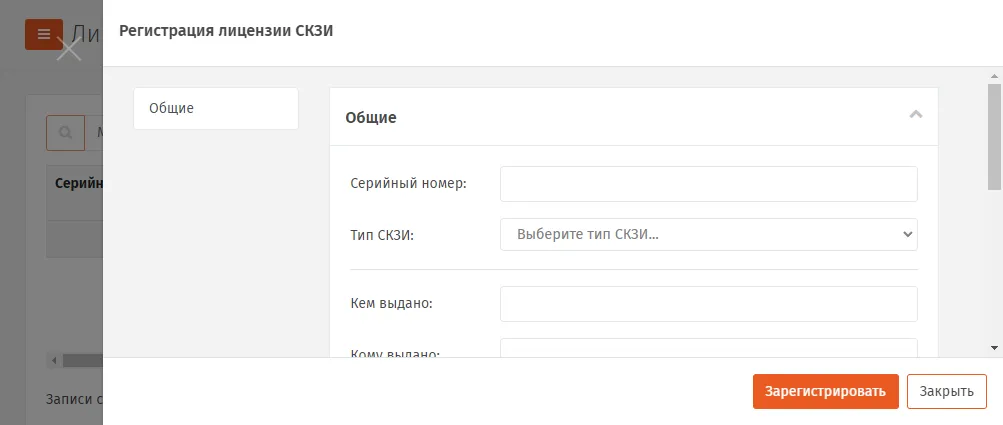Click the horizontal scrollbar thumb in the background table
The image size is (1003, 425).
pos(83,360)
